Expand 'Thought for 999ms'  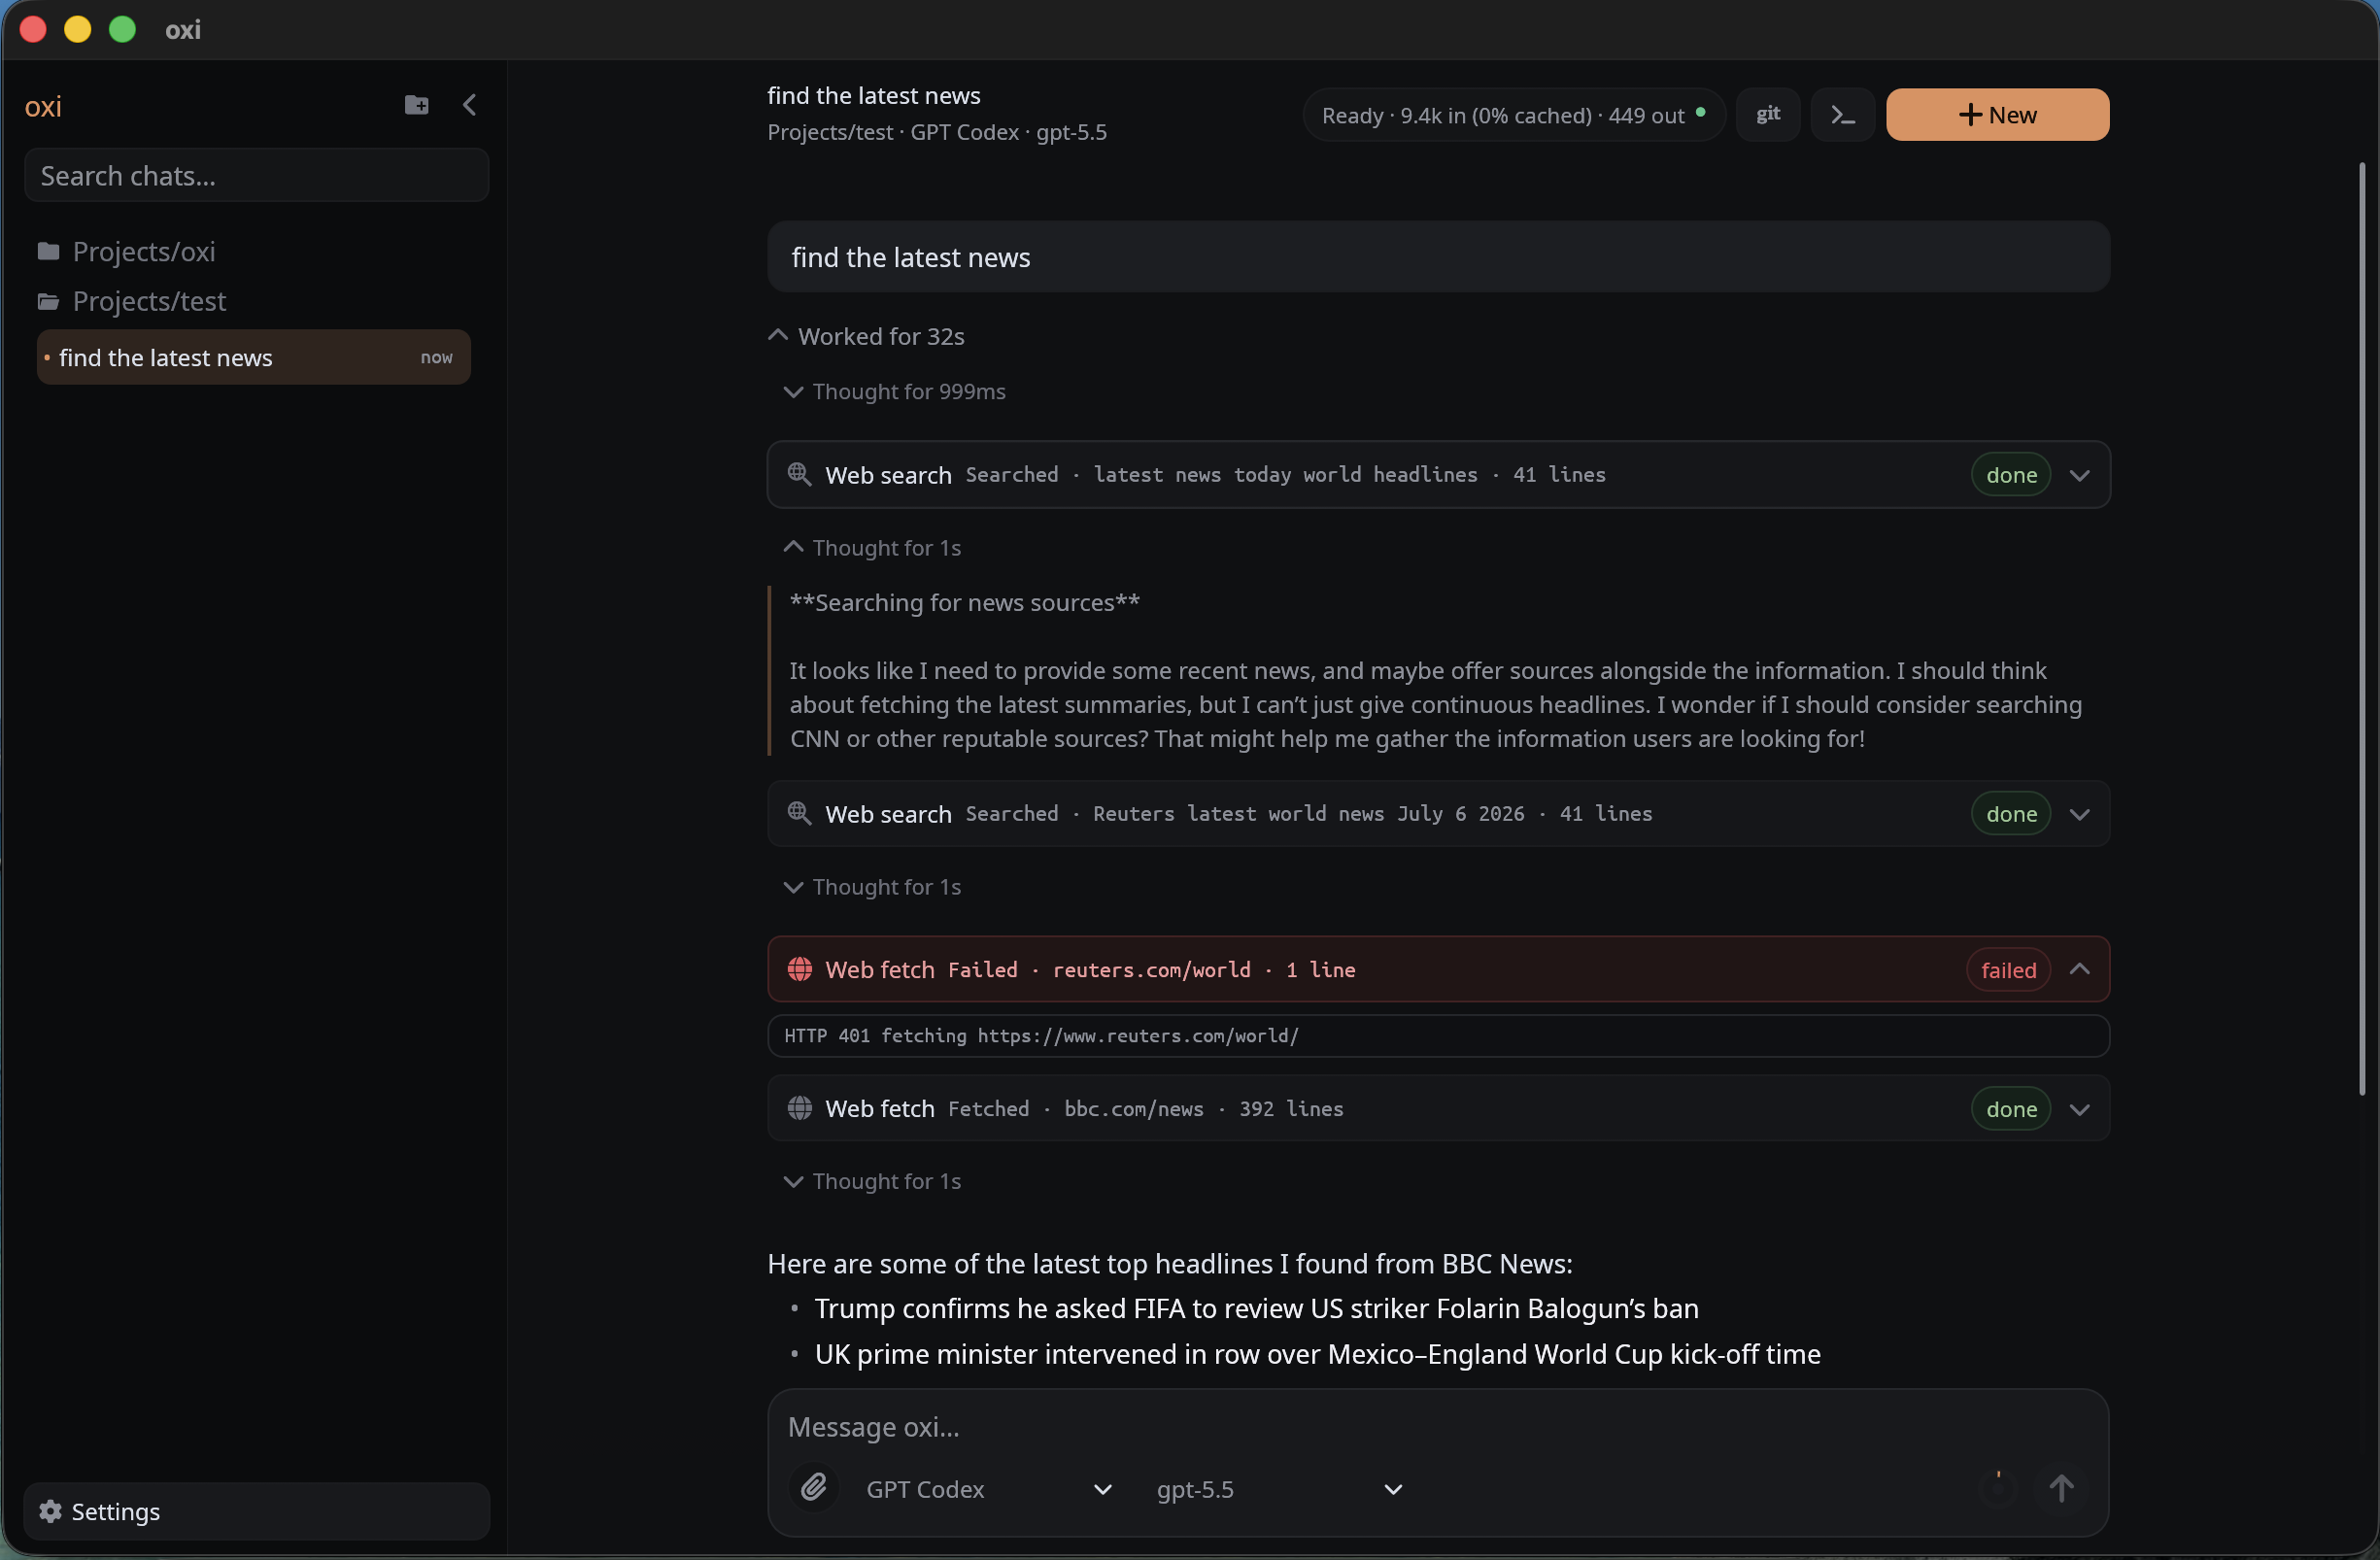click(894, 391)
